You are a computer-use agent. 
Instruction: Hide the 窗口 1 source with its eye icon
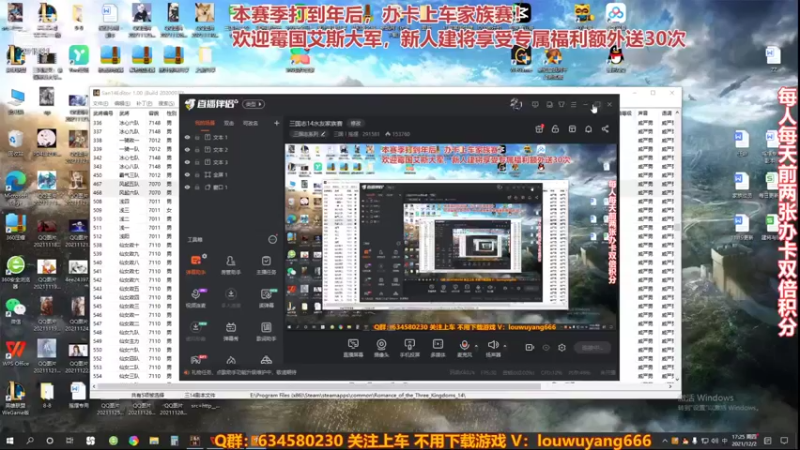tap(187, 187)
